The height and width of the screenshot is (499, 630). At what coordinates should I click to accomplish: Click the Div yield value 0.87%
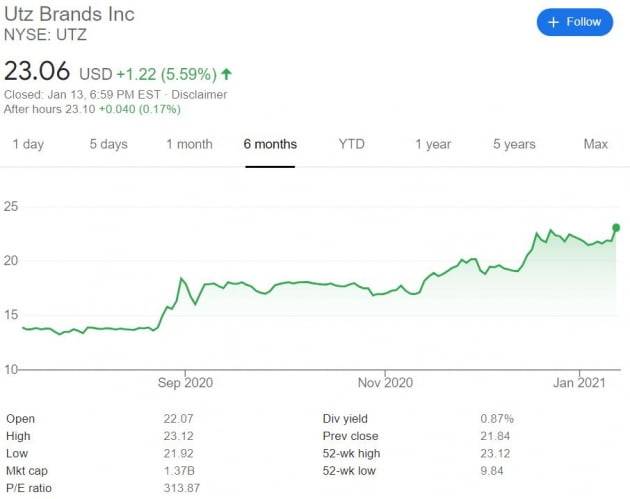click(498, 416)
